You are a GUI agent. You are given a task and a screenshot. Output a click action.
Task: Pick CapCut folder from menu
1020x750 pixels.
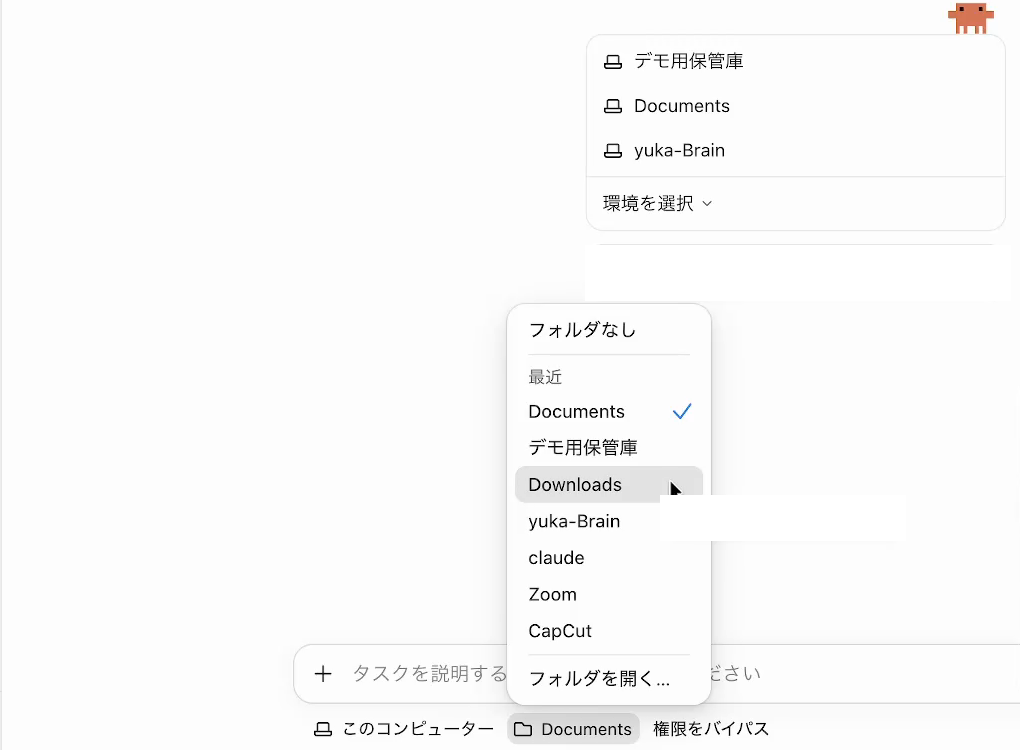point(609,631)
